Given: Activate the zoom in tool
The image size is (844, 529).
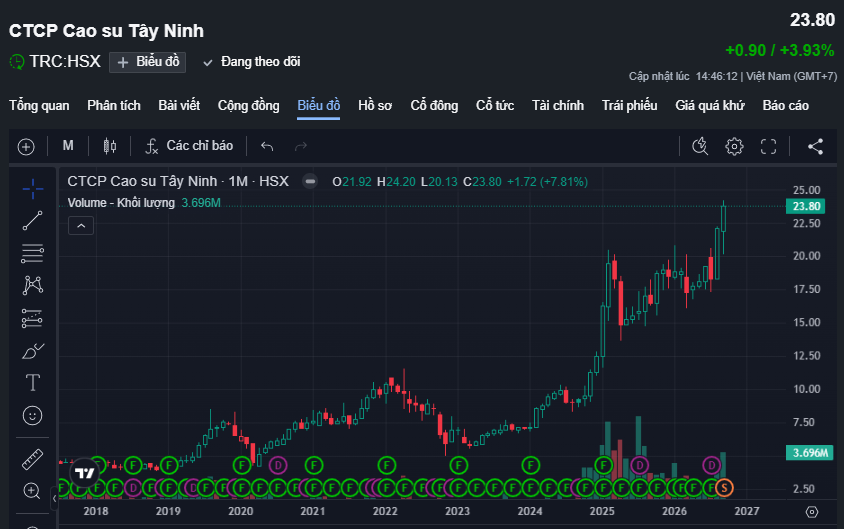Looking at the screenshot, I should click(x=32, y=491).
